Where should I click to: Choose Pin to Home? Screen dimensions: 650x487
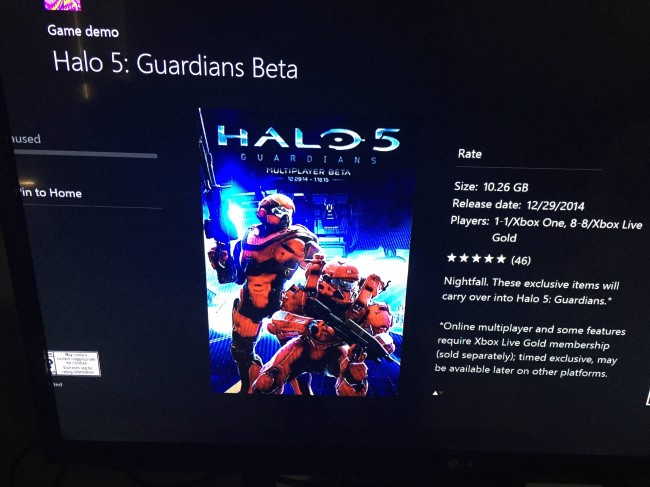(x=49, y=193)
